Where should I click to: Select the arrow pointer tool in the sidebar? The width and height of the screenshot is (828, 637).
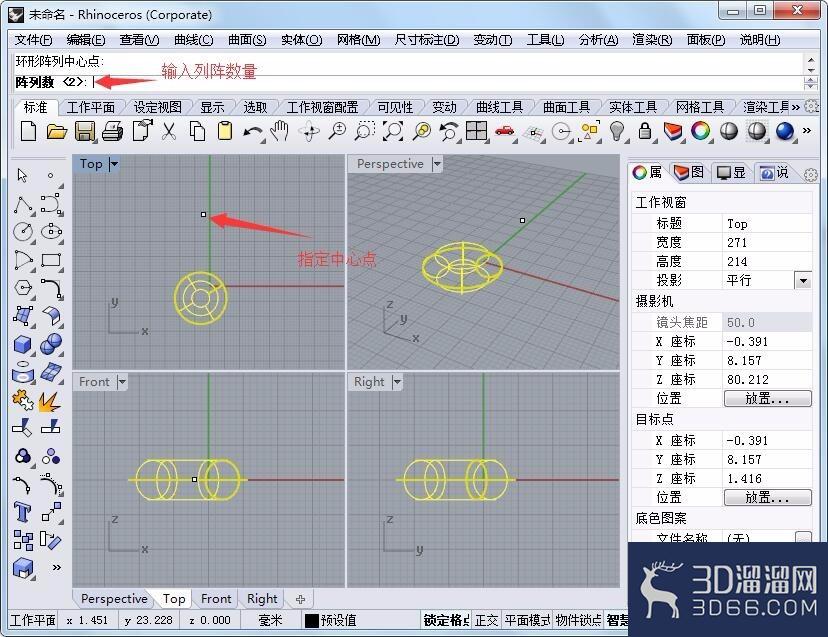coord(22,175)
